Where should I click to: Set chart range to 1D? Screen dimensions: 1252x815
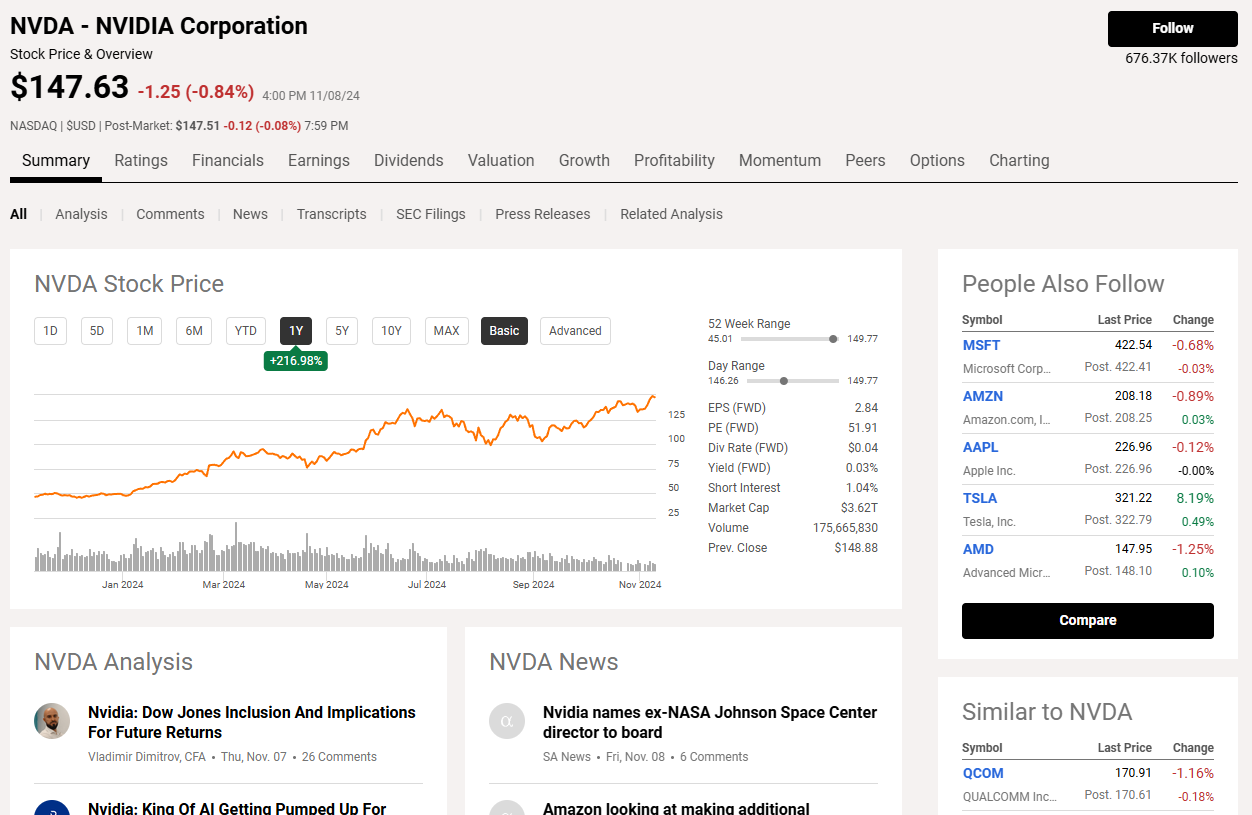[50, 331]
